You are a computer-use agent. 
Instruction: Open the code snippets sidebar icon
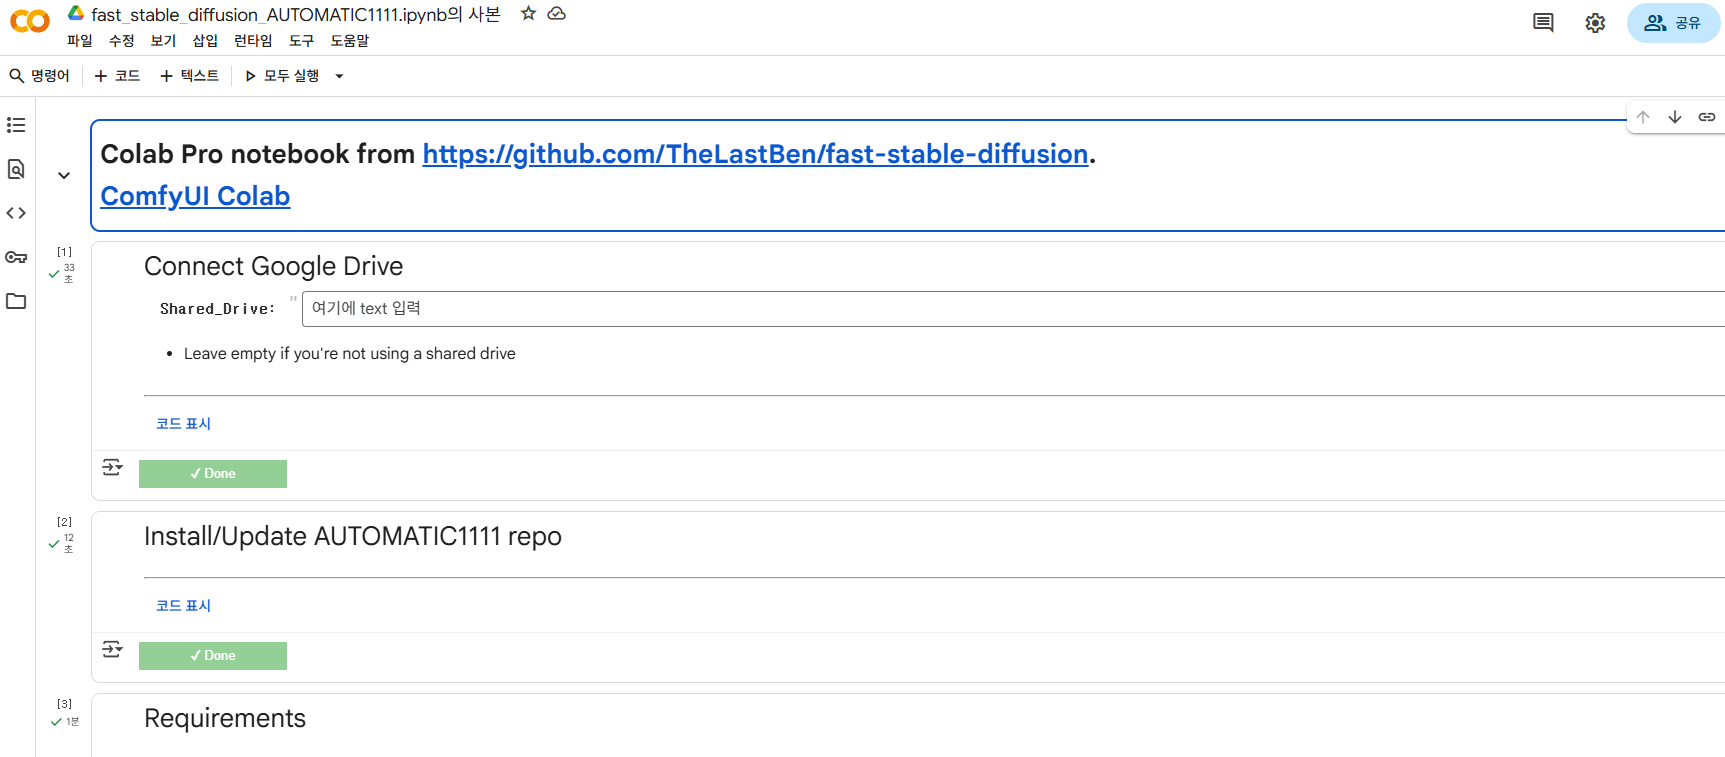(16, 213)
